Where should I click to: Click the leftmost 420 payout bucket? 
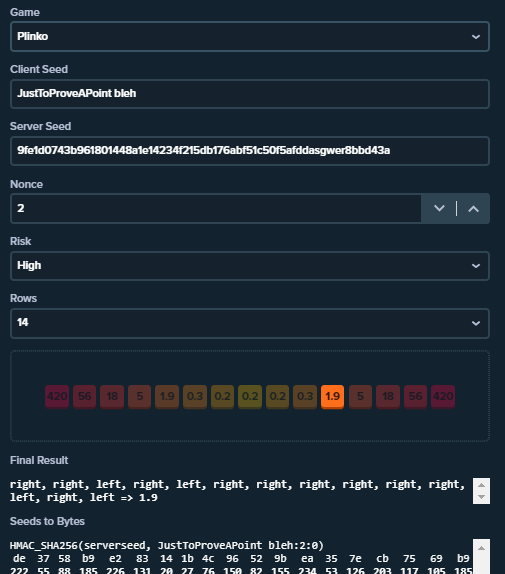pos(57,396)
